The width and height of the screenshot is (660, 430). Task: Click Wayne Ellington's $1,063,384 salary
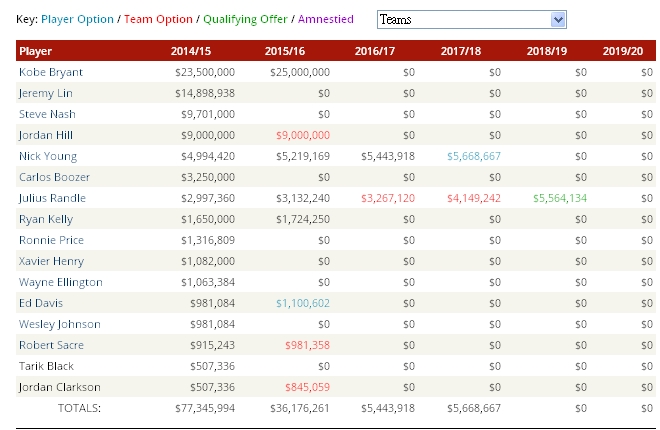point(208,282)
